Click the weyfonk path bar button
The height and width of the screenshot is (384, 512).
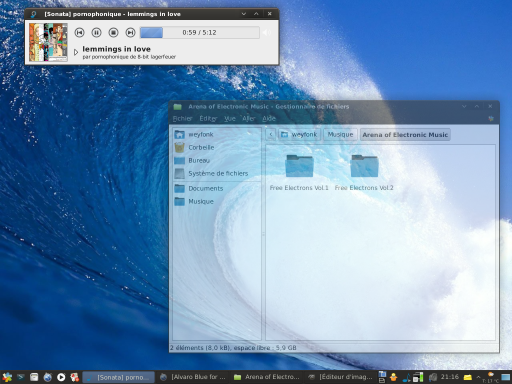[299, 135]
